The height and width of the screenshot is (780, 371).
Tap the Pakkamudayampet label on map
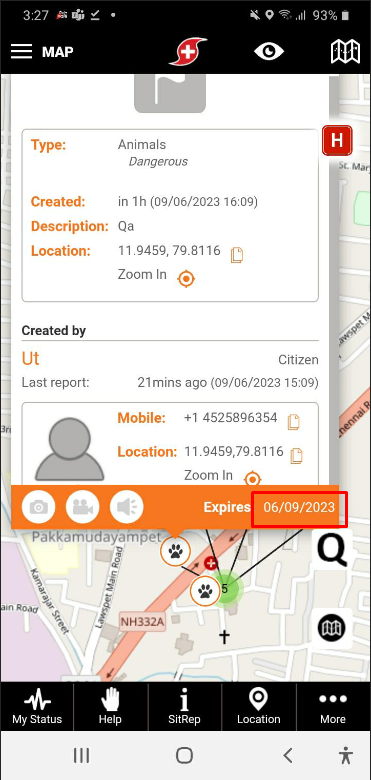[x=97, y=537]
